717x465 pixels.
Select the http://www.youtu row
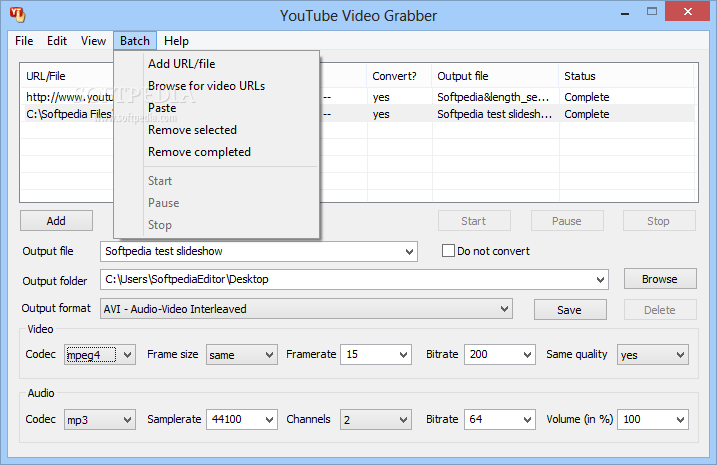click(x=69, y=97)
